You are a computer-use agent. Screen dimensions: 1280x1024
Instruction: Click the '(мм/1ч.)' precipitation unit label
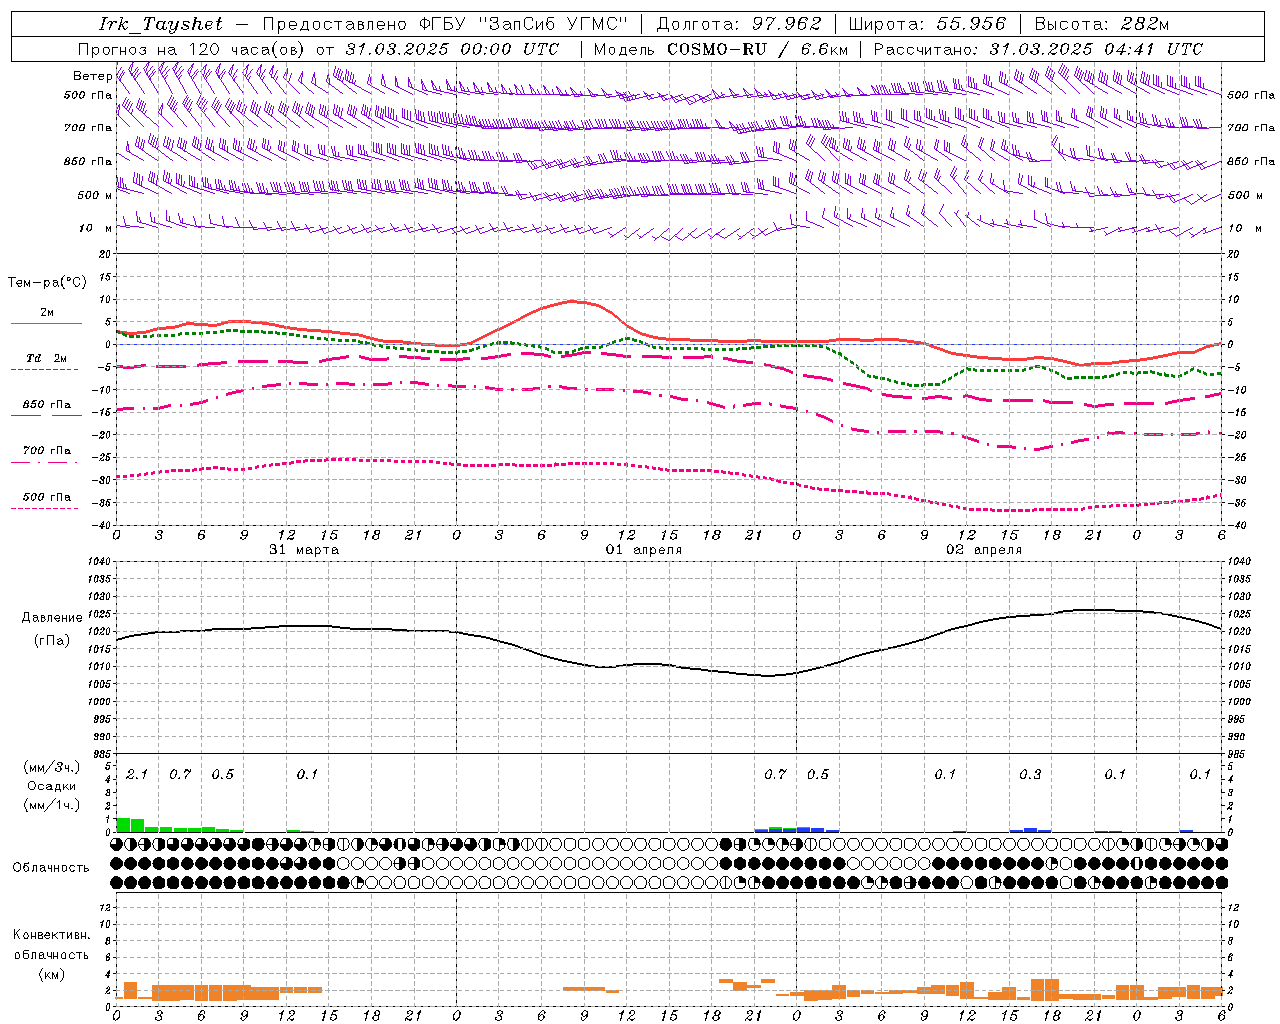point(52,805)
